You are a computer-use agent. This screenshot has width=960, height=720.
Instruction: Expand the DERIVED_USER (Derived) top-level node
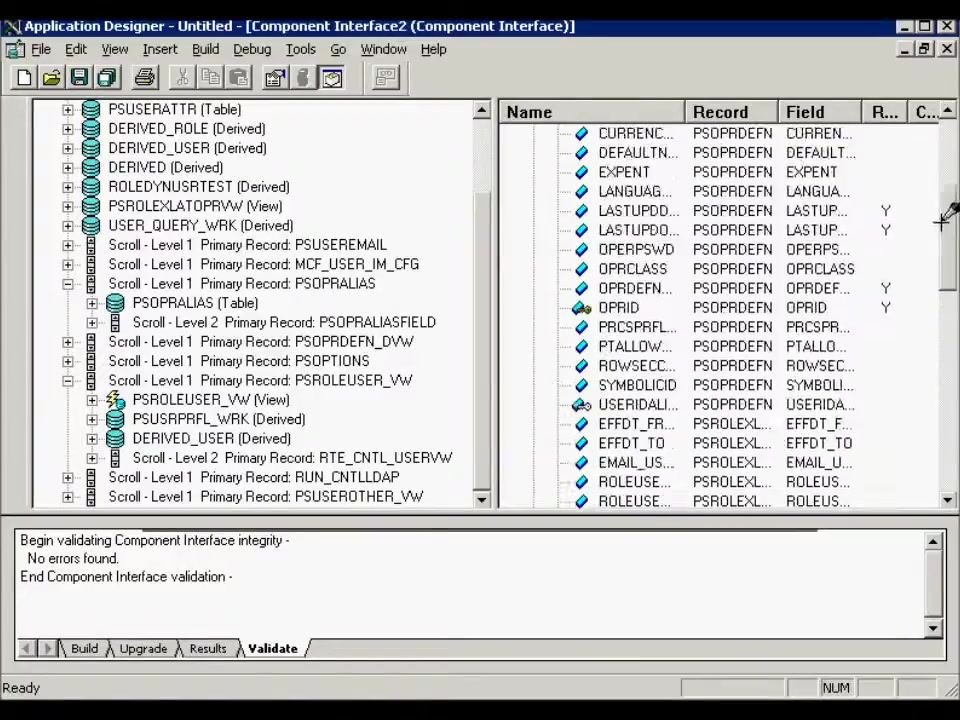click(x=68, y=149)
